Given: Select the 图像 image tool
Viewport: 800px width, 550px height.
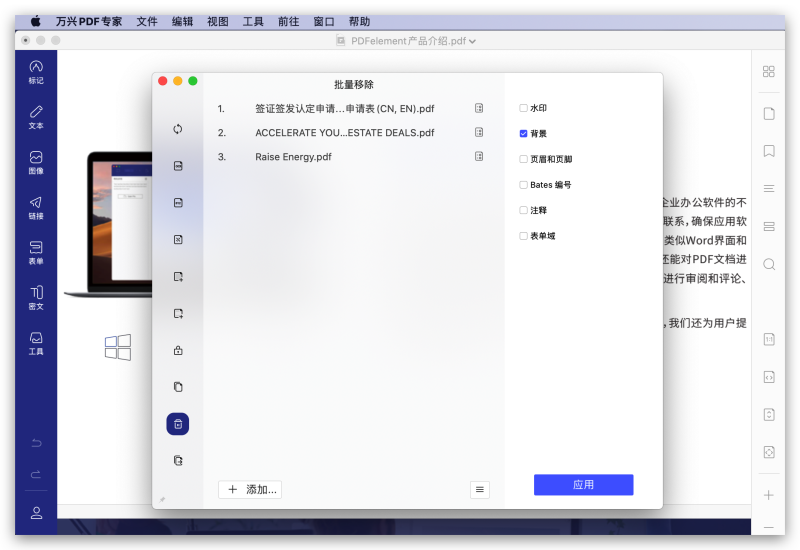Looking at the screenshot, I should tap(36, 162).
